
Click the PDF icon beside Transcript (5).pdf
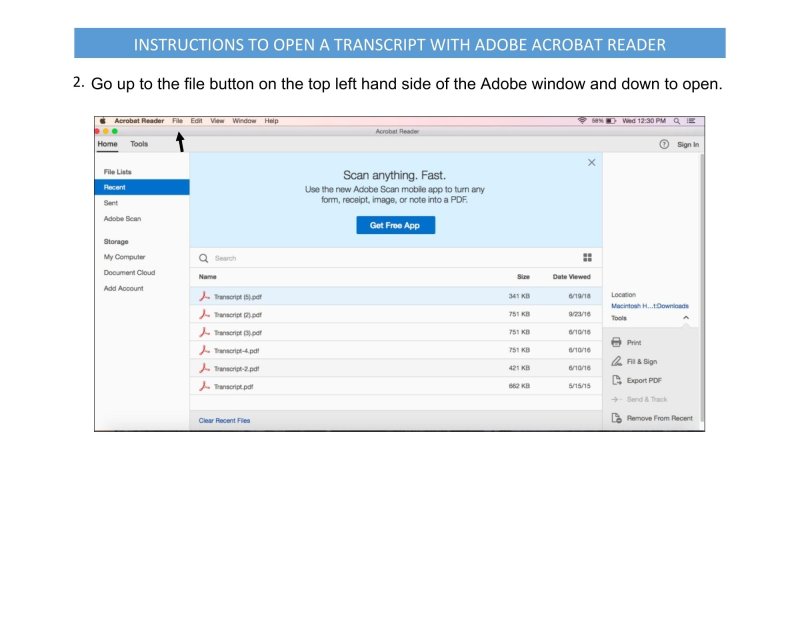pyautogui.click(x=204, y=296)
